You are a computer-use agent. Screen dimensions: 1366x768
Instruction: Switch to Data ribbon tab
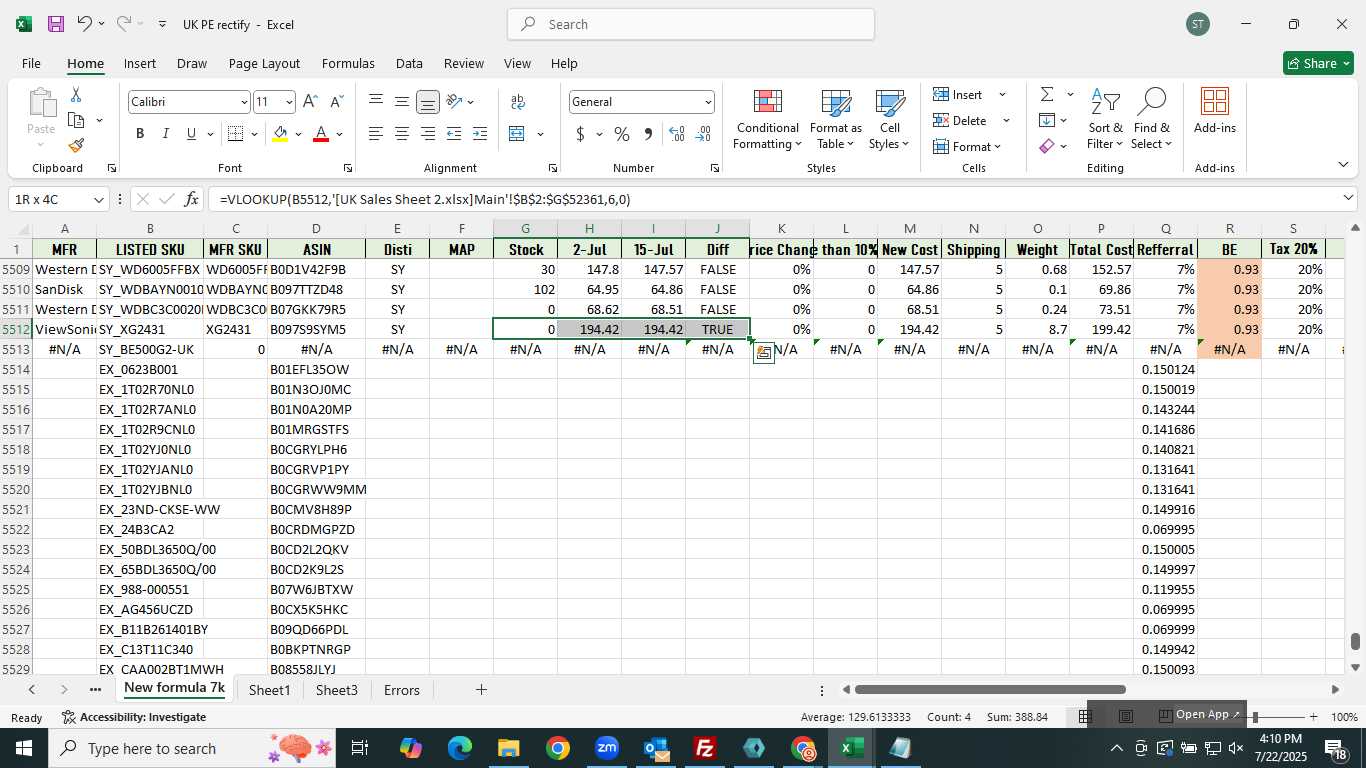click(x=409, y=63)
